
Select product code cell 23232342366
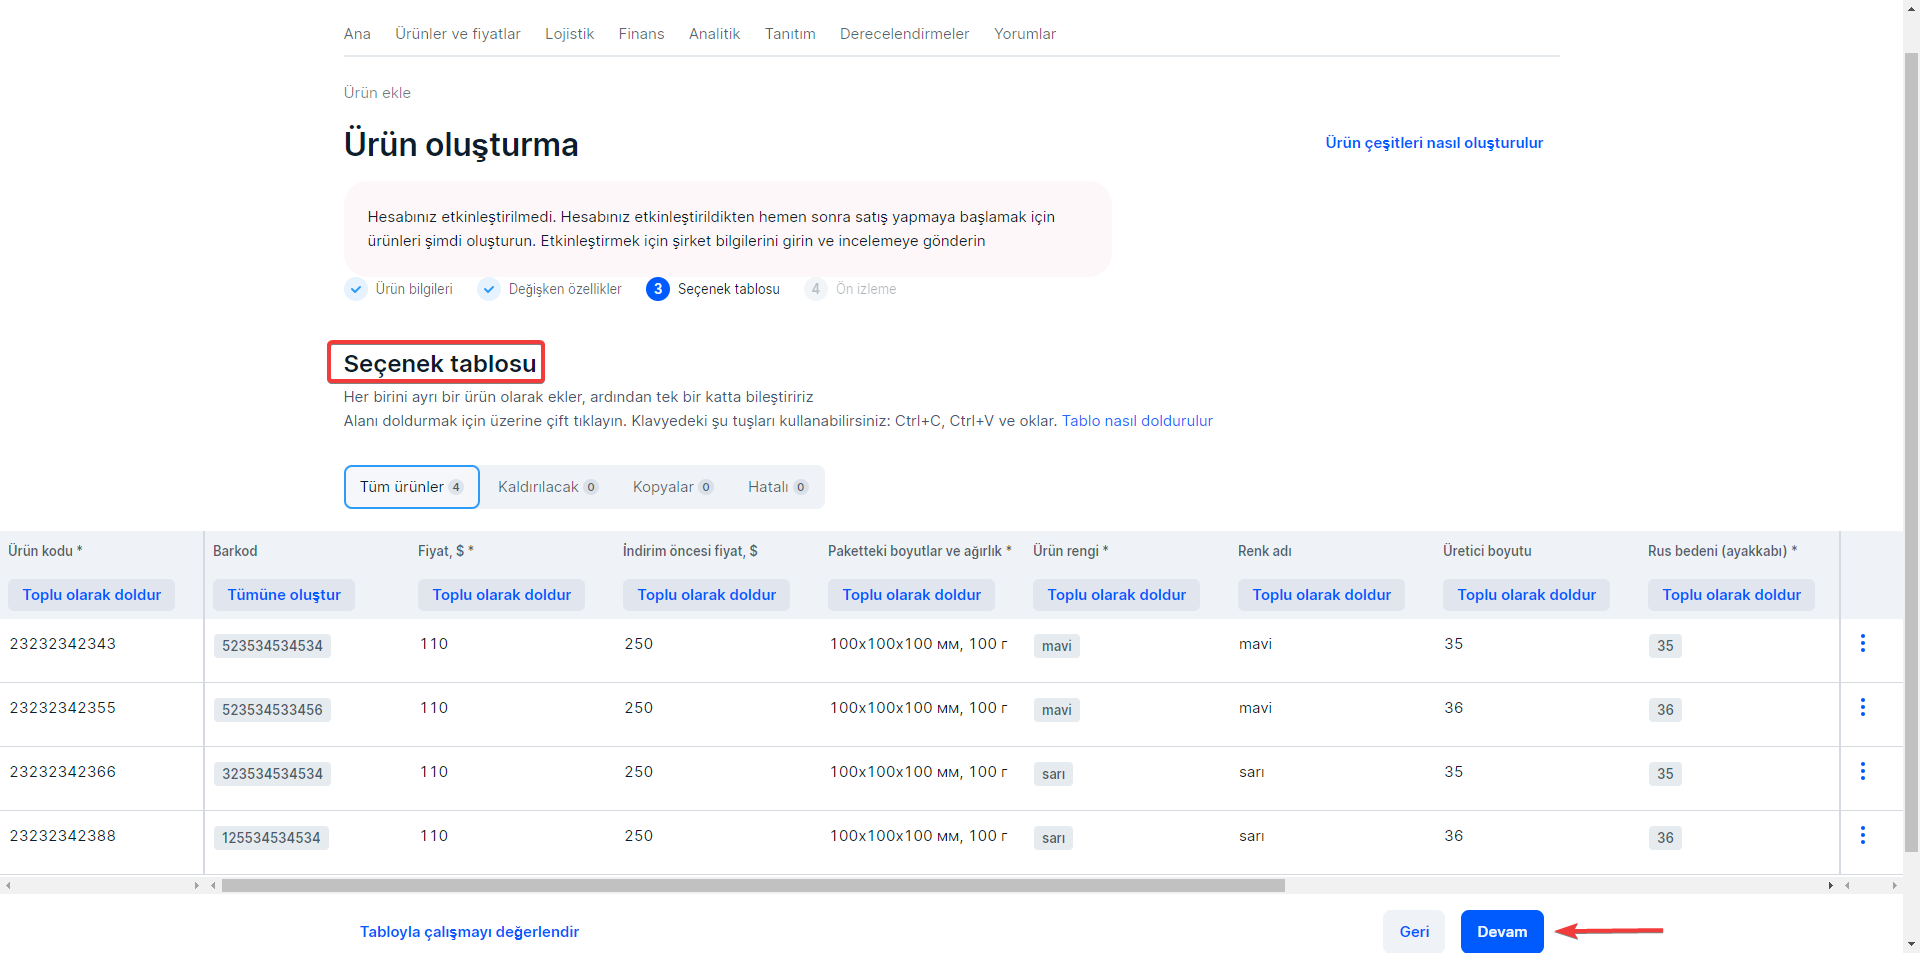tap(102, 778)
